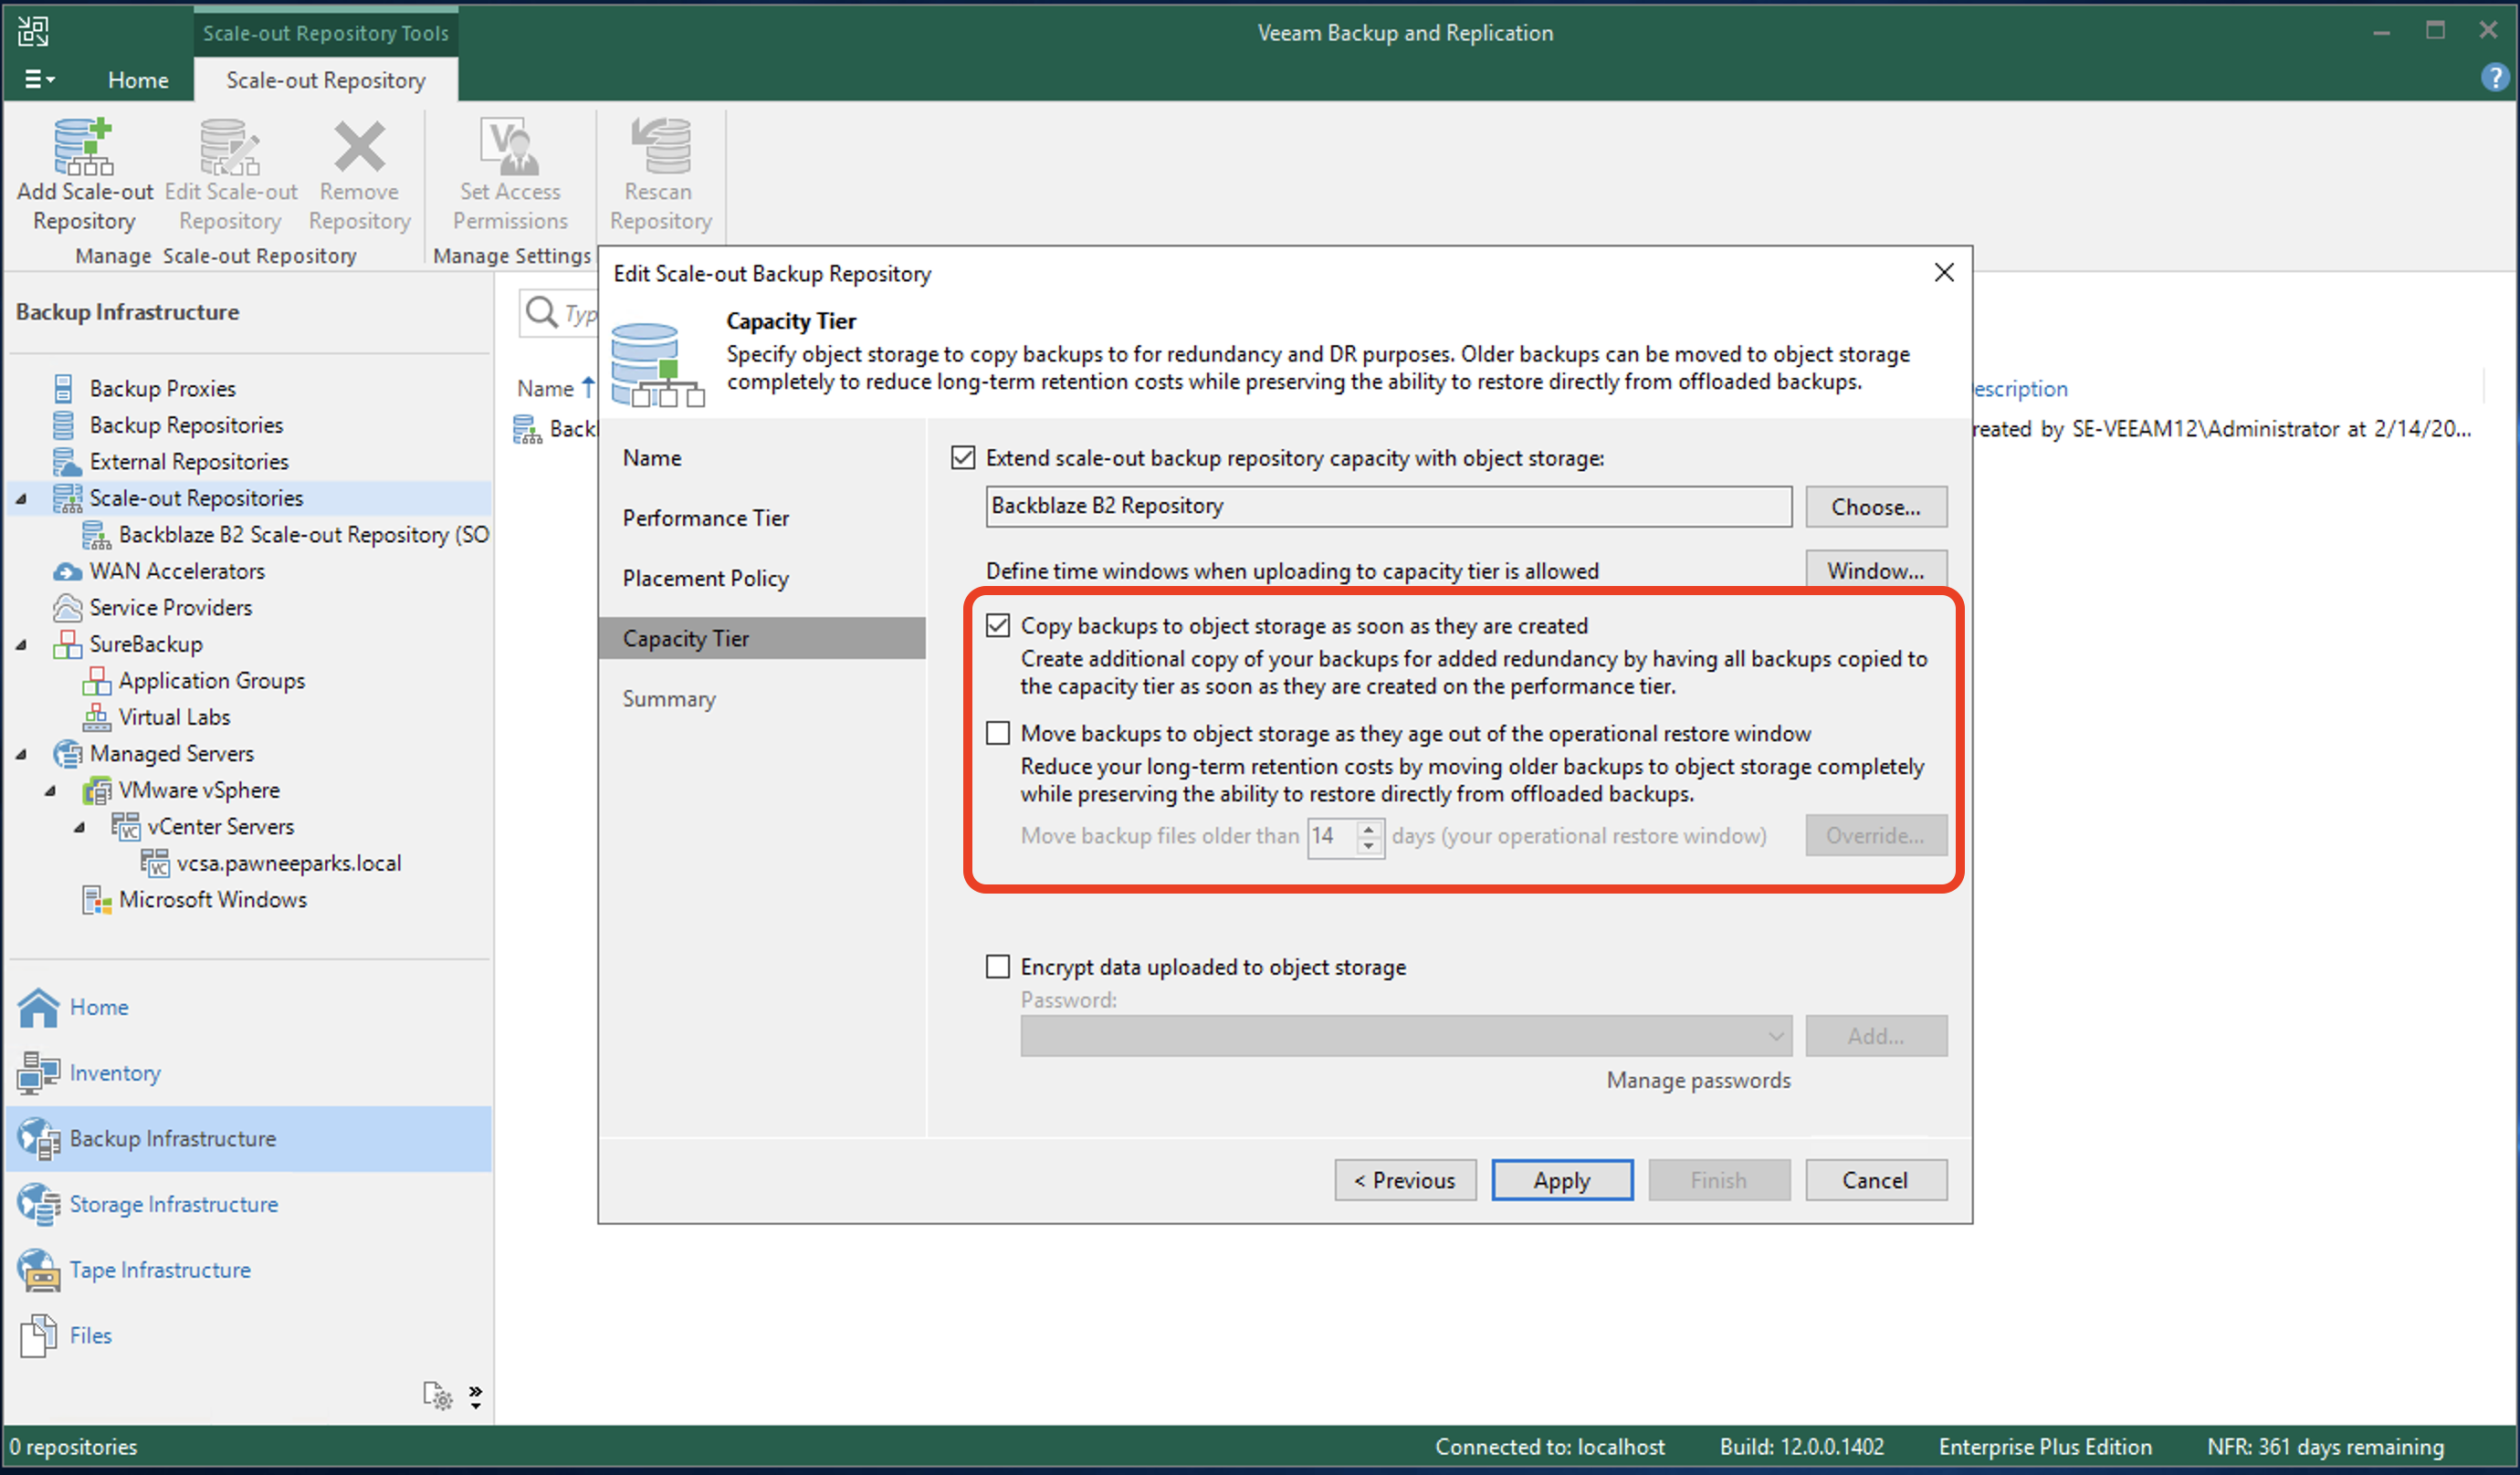Click the days value field showing 14
Image resolution: width=2520 pixels, height=1475 pixels.
coord(1334,836)
